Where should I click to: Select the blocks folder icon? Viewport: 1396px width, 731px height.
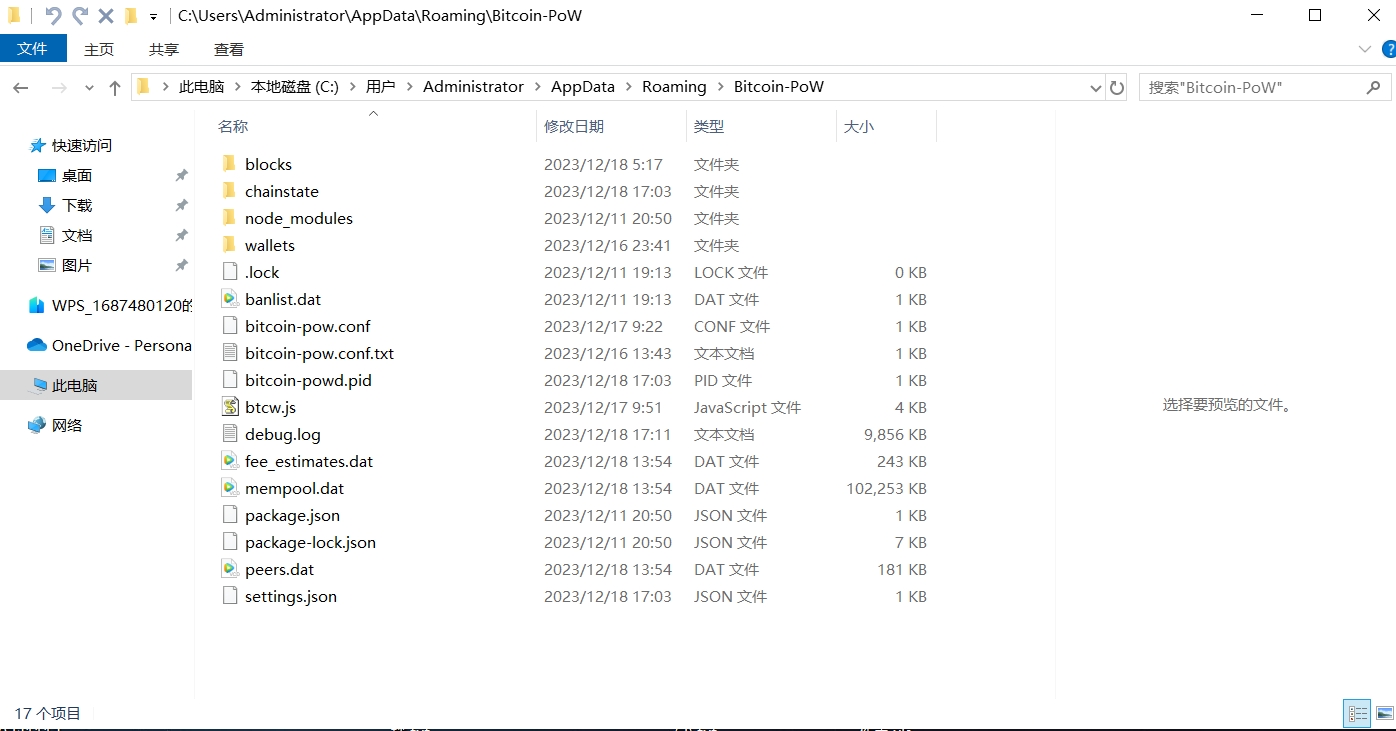(229, 164)
